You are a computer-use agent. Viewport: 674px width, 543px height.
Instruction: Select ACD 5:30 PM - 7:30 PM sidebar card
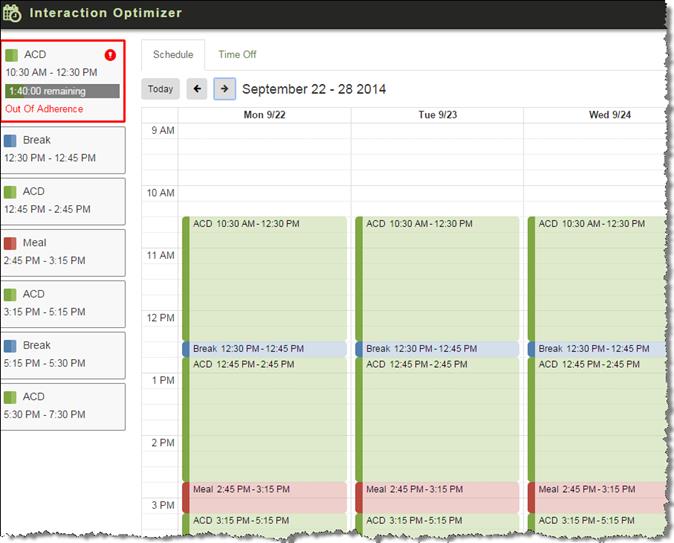point(62,405)
